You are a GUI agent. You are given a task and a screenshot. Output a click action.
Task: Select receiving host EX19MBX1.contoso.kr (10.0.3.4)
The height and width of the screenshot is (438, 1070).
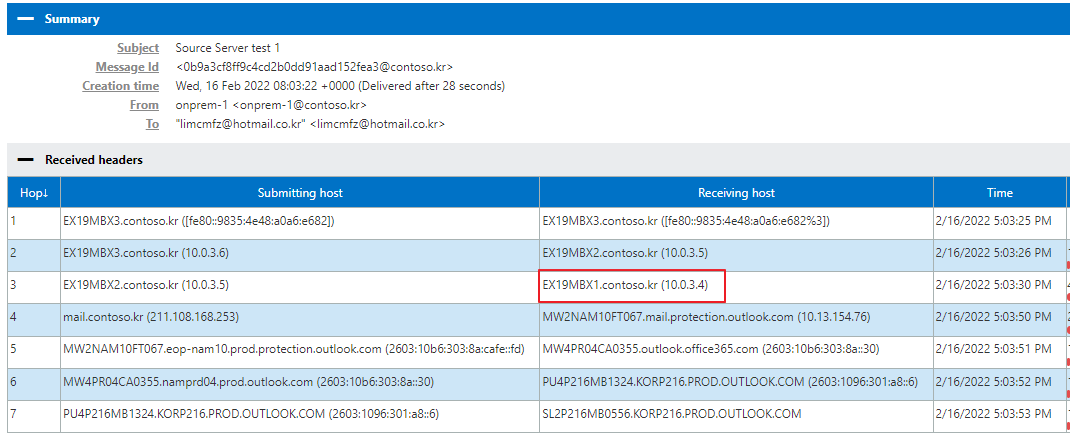[x=625, y=286]
